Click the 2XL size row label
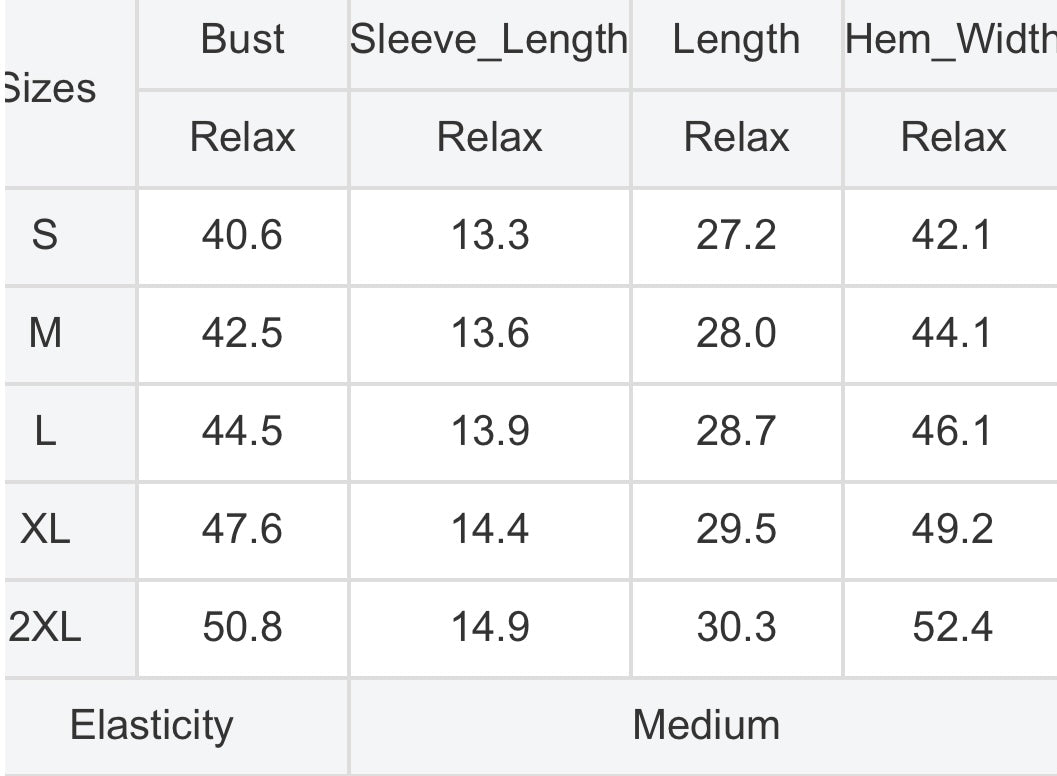This screenshot has height=776, width=1057. [x=44, y=626]
